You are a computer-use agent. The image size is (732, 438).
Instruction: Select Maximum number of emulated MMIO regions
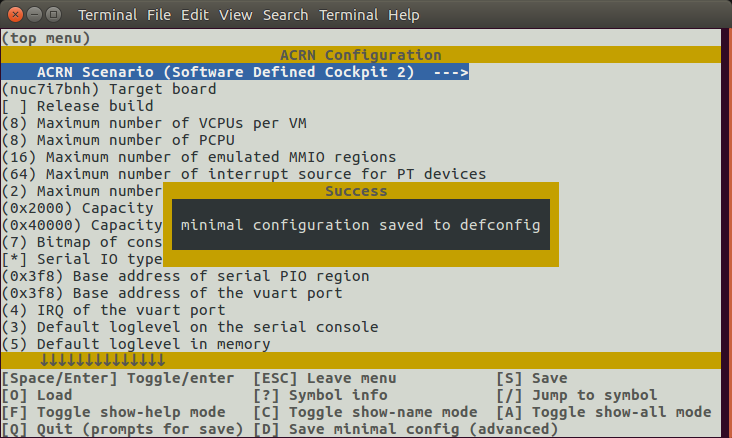coord(199,157)
